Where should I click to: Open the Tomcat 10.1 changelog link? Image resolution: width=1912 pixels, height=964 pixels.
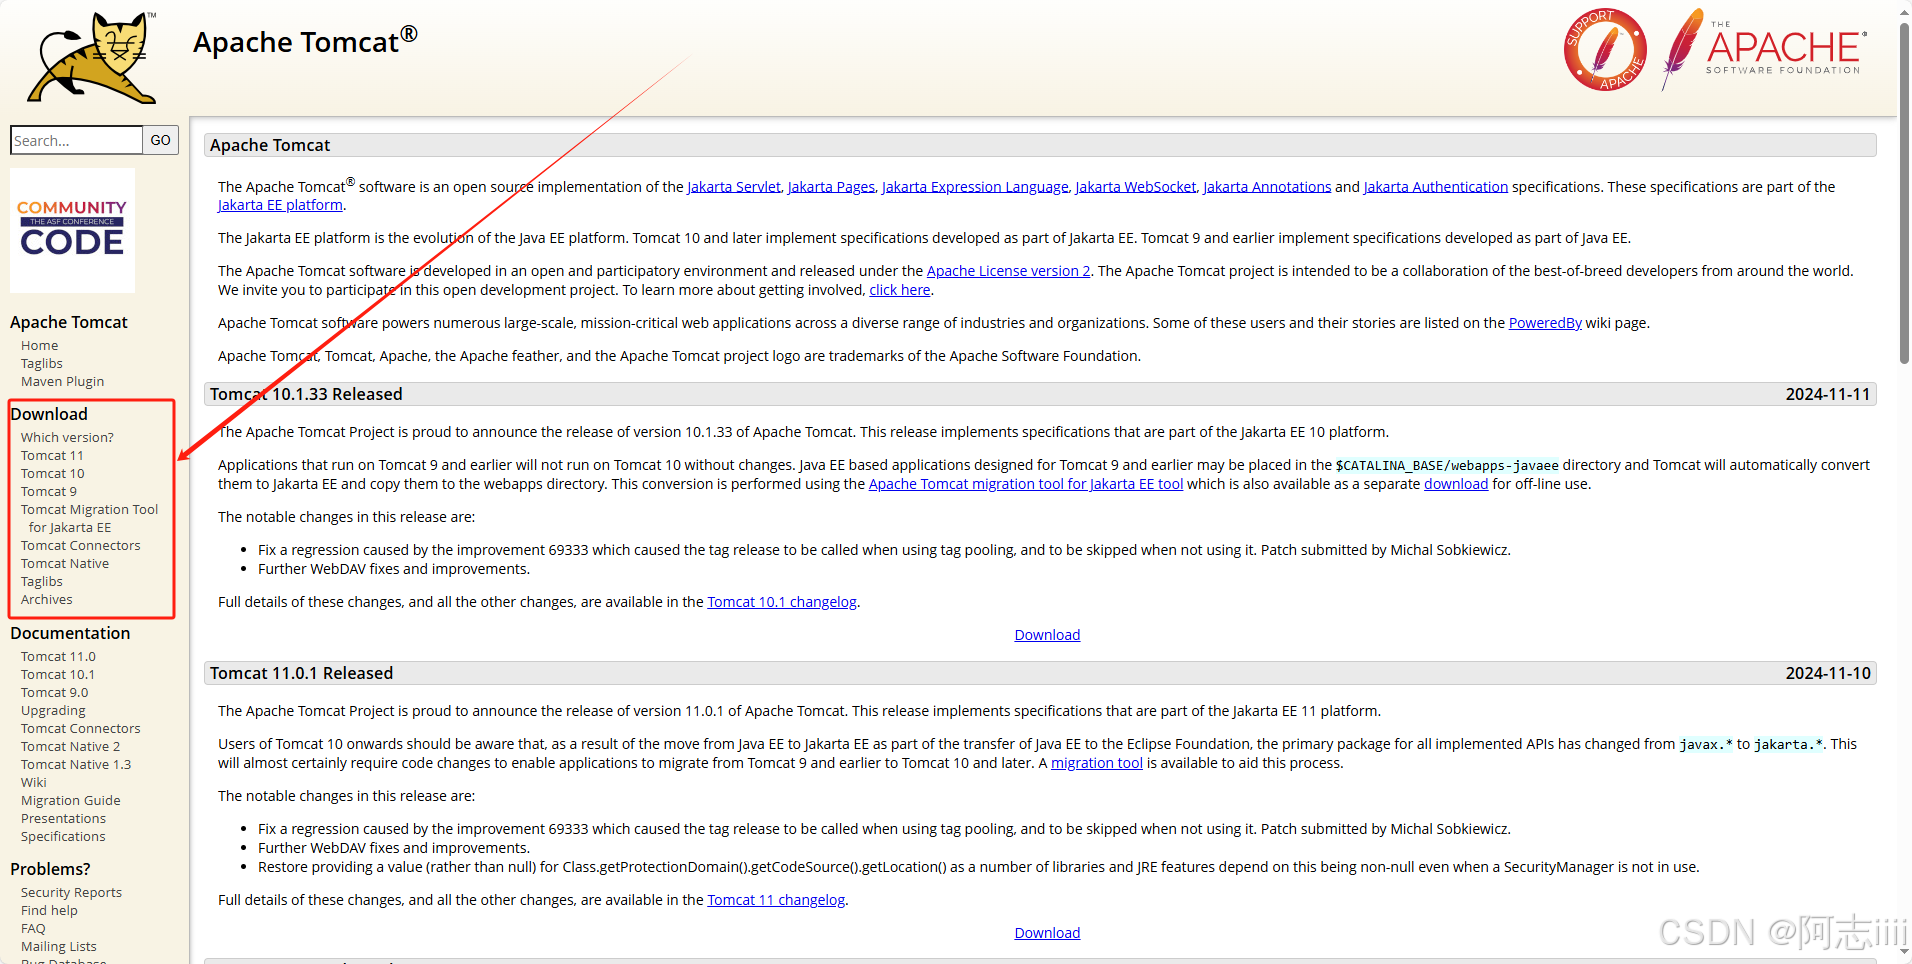coord(782,602)
